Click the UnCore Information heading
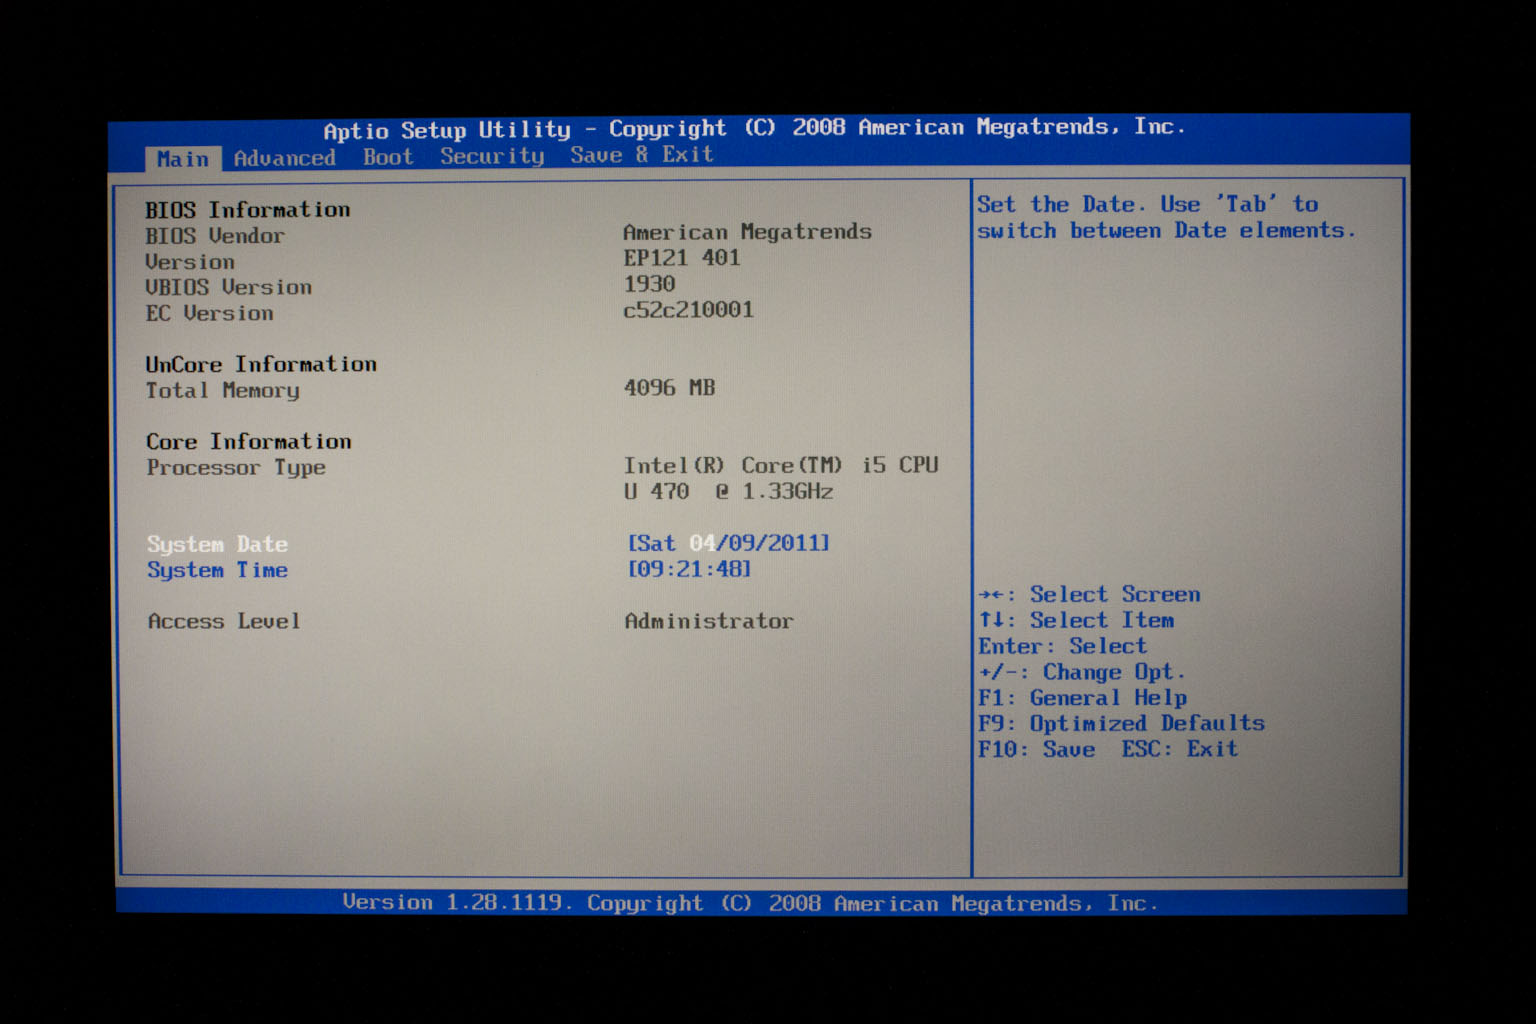 click(x=261, y=364)
